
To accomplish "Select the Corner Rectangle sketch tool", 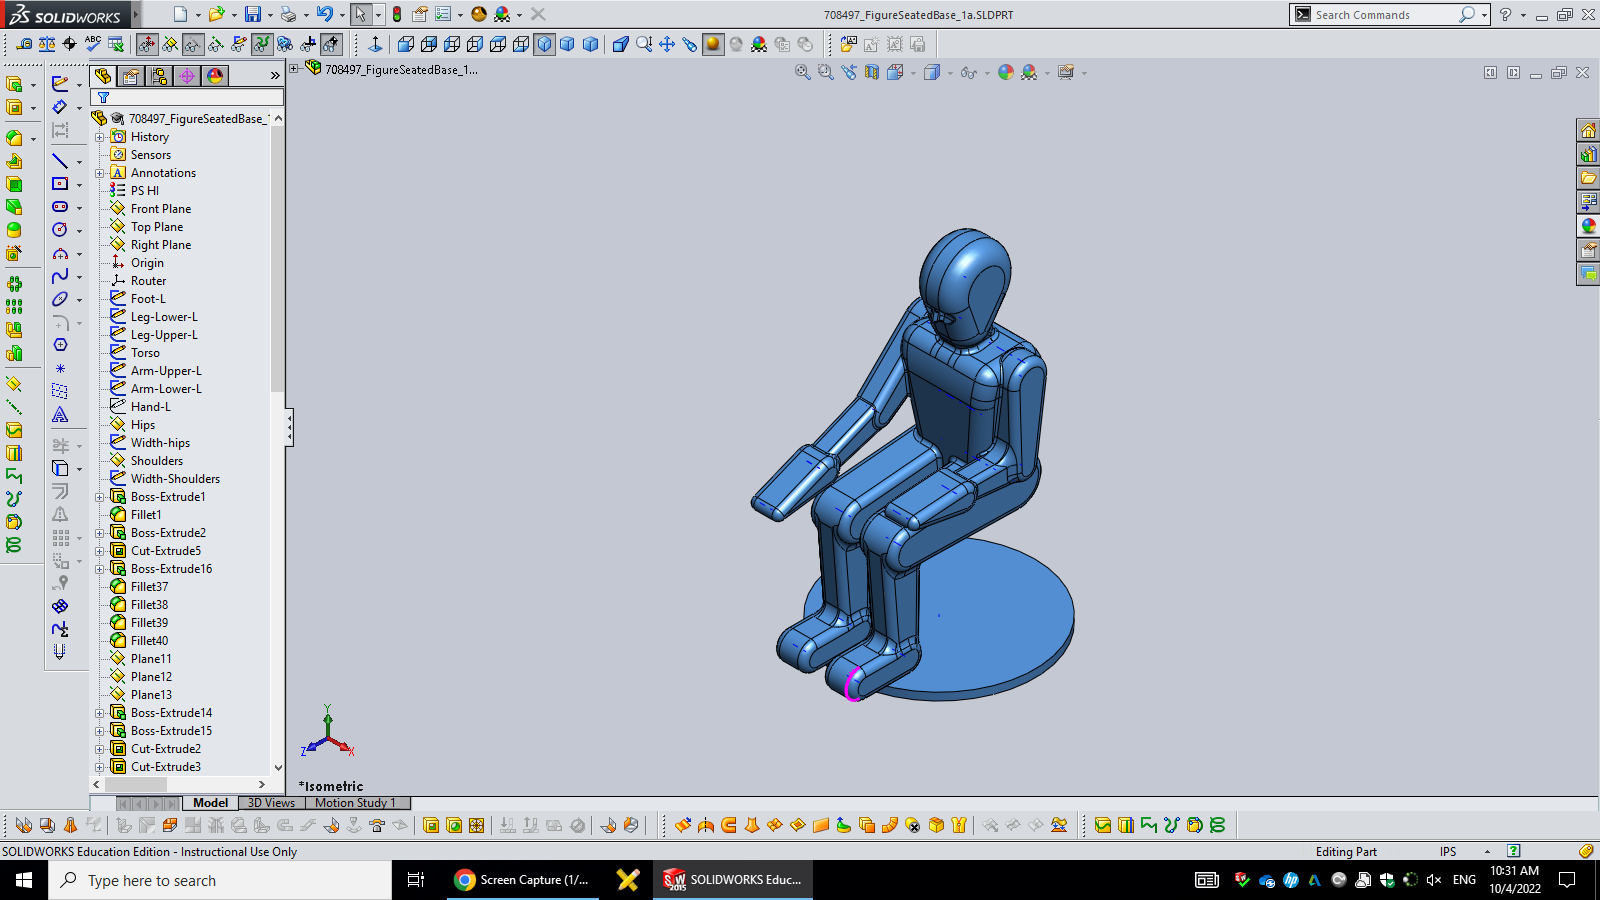I will [x=60, y=184].
